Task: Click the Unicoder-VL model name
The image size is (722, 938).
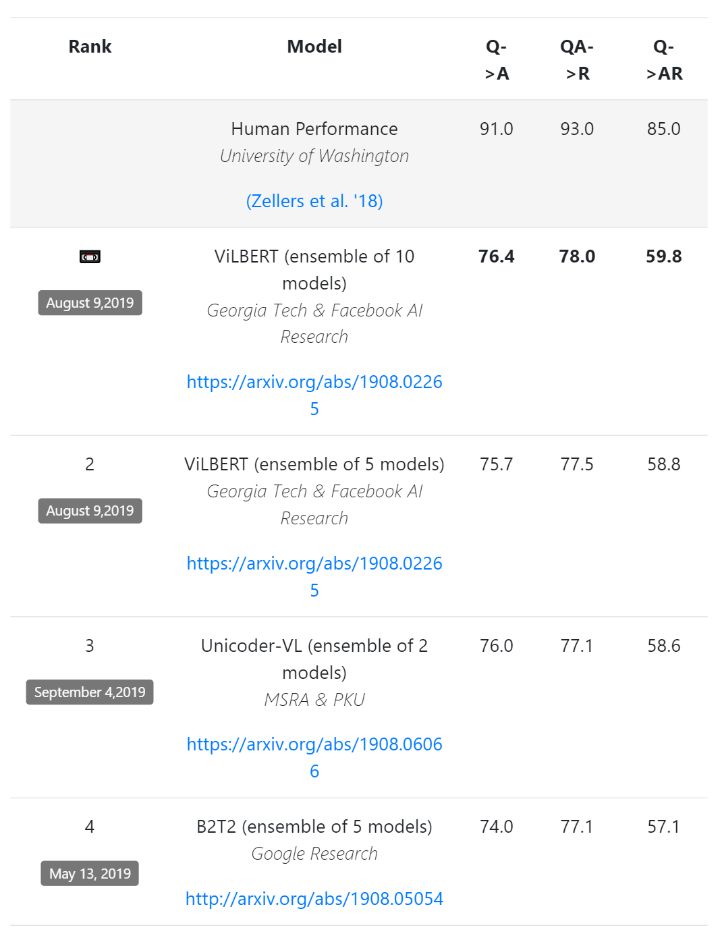Action: 314,659
